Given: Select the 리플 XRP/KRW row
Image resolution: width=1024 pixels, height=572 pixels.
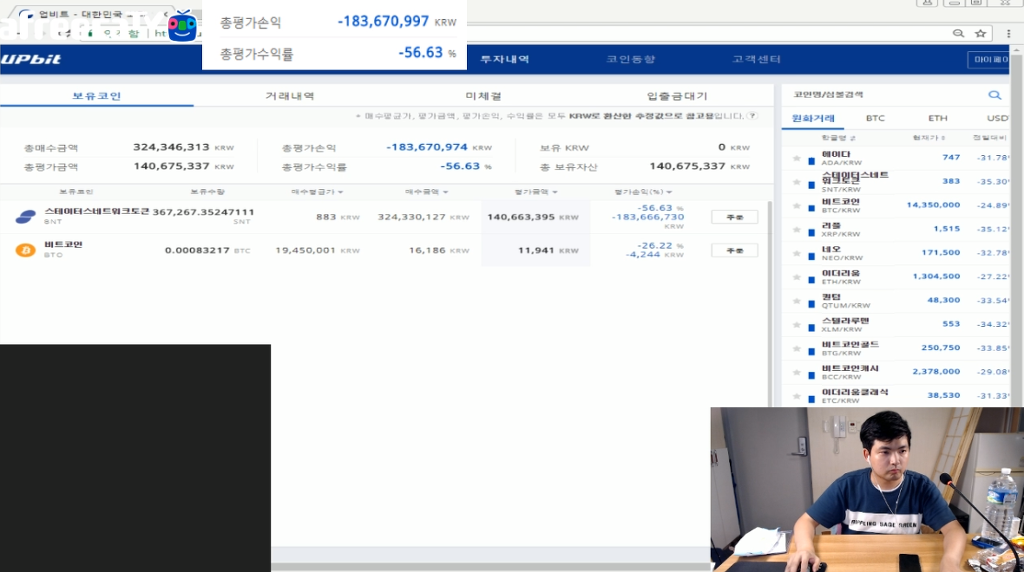Looking at the screenshot, I should (x=896, y=229).
